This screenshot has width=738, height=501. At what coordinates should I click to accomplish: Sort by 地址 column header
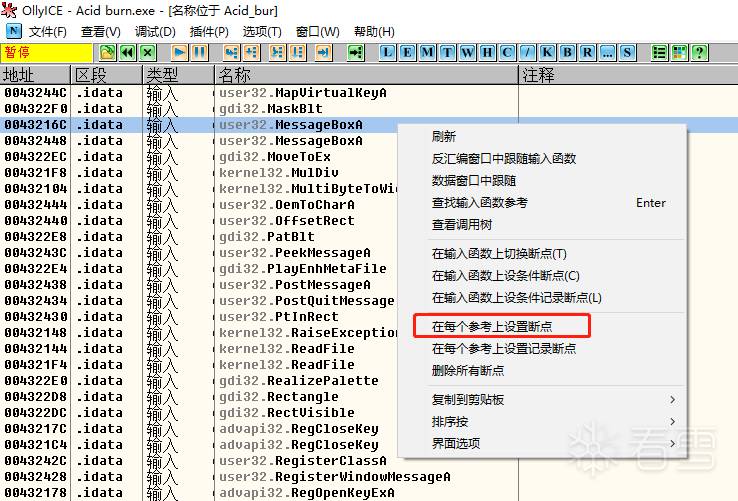35,75
